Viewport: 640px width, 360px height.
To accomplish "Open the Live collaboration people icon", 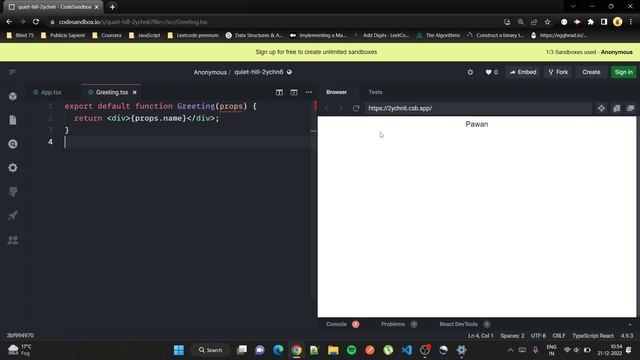I will pyautogui.click(x=13, y=240).
